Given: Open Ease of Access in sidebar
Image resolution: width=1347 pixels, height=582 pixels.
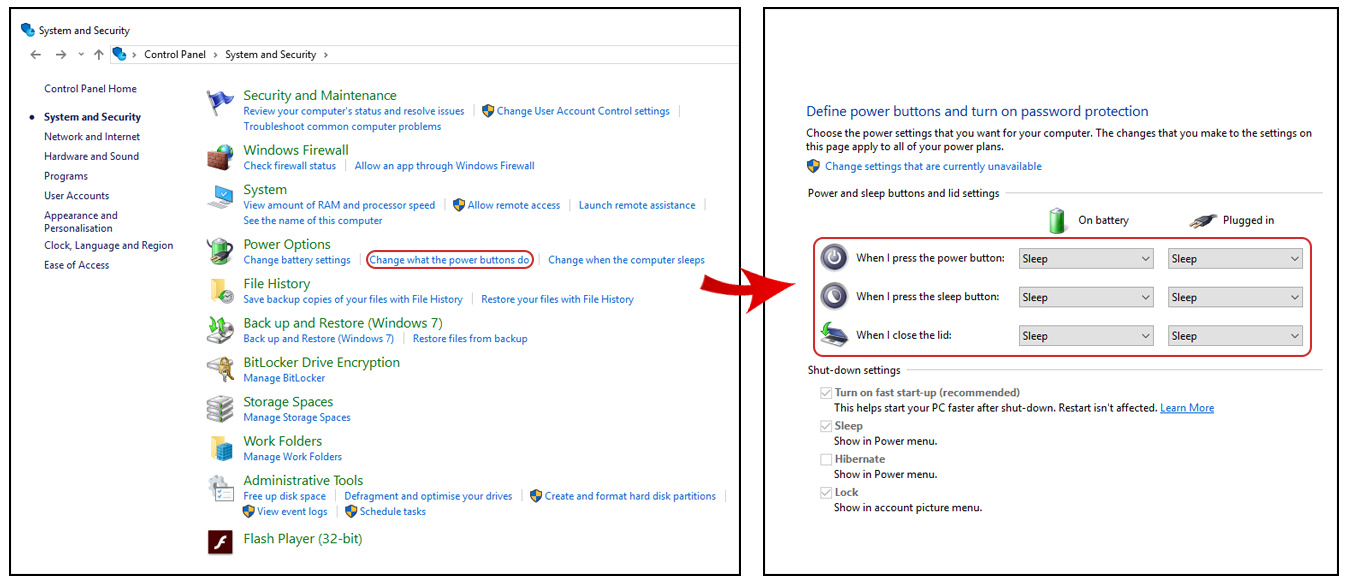Looking at the screenshot, I should coord(77,265).
